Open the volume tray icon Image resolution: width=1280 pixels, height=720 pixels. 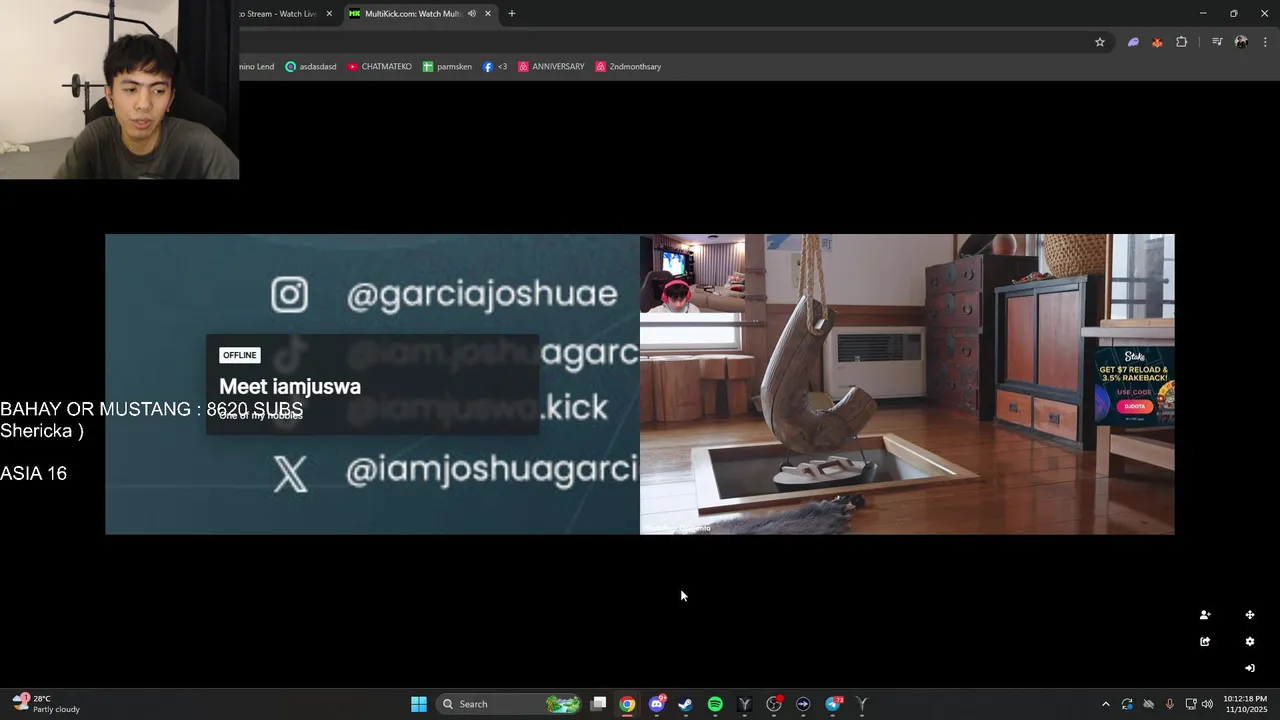(x=1207, y=704)
